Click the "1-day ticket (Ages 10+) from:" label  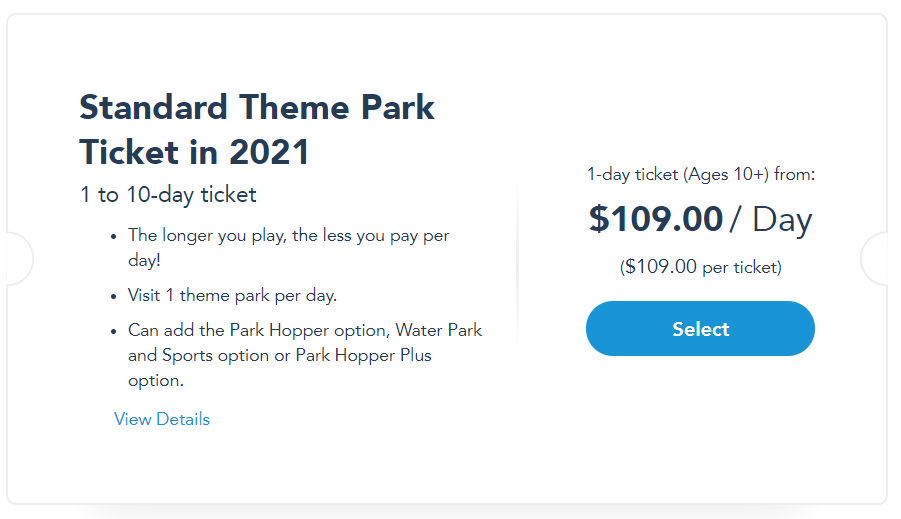tap(700, 174)
